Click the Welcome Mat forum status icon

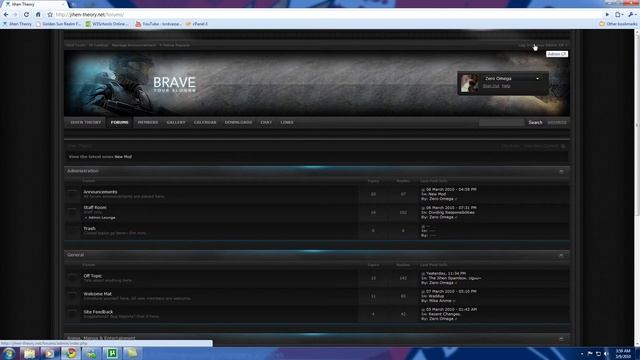73,296
